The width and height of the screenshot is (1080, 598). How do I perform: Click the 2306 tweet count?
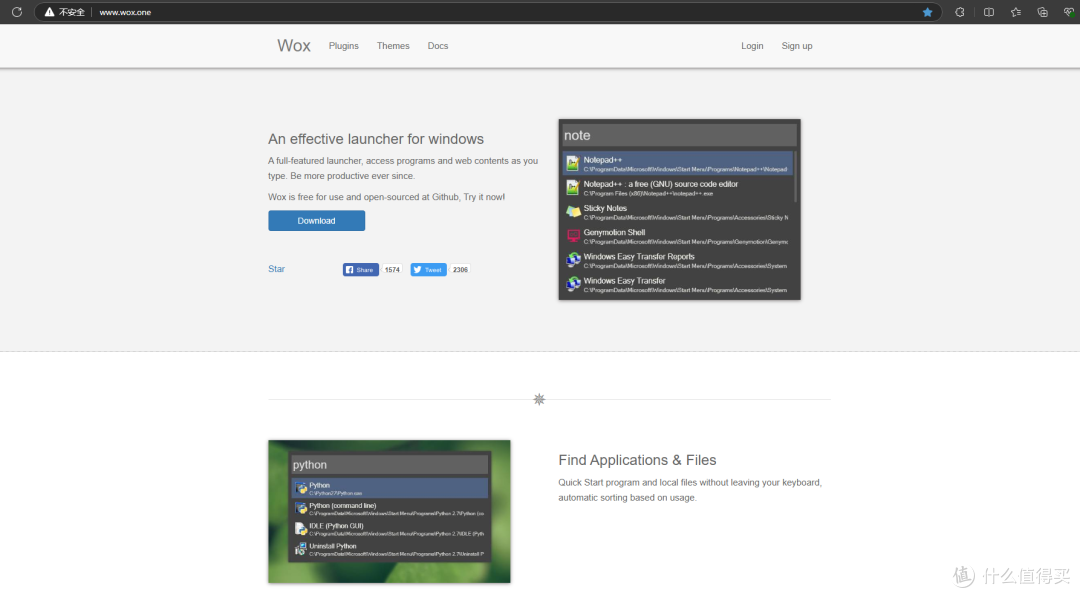pyautogui.click(x=460, y=269)
